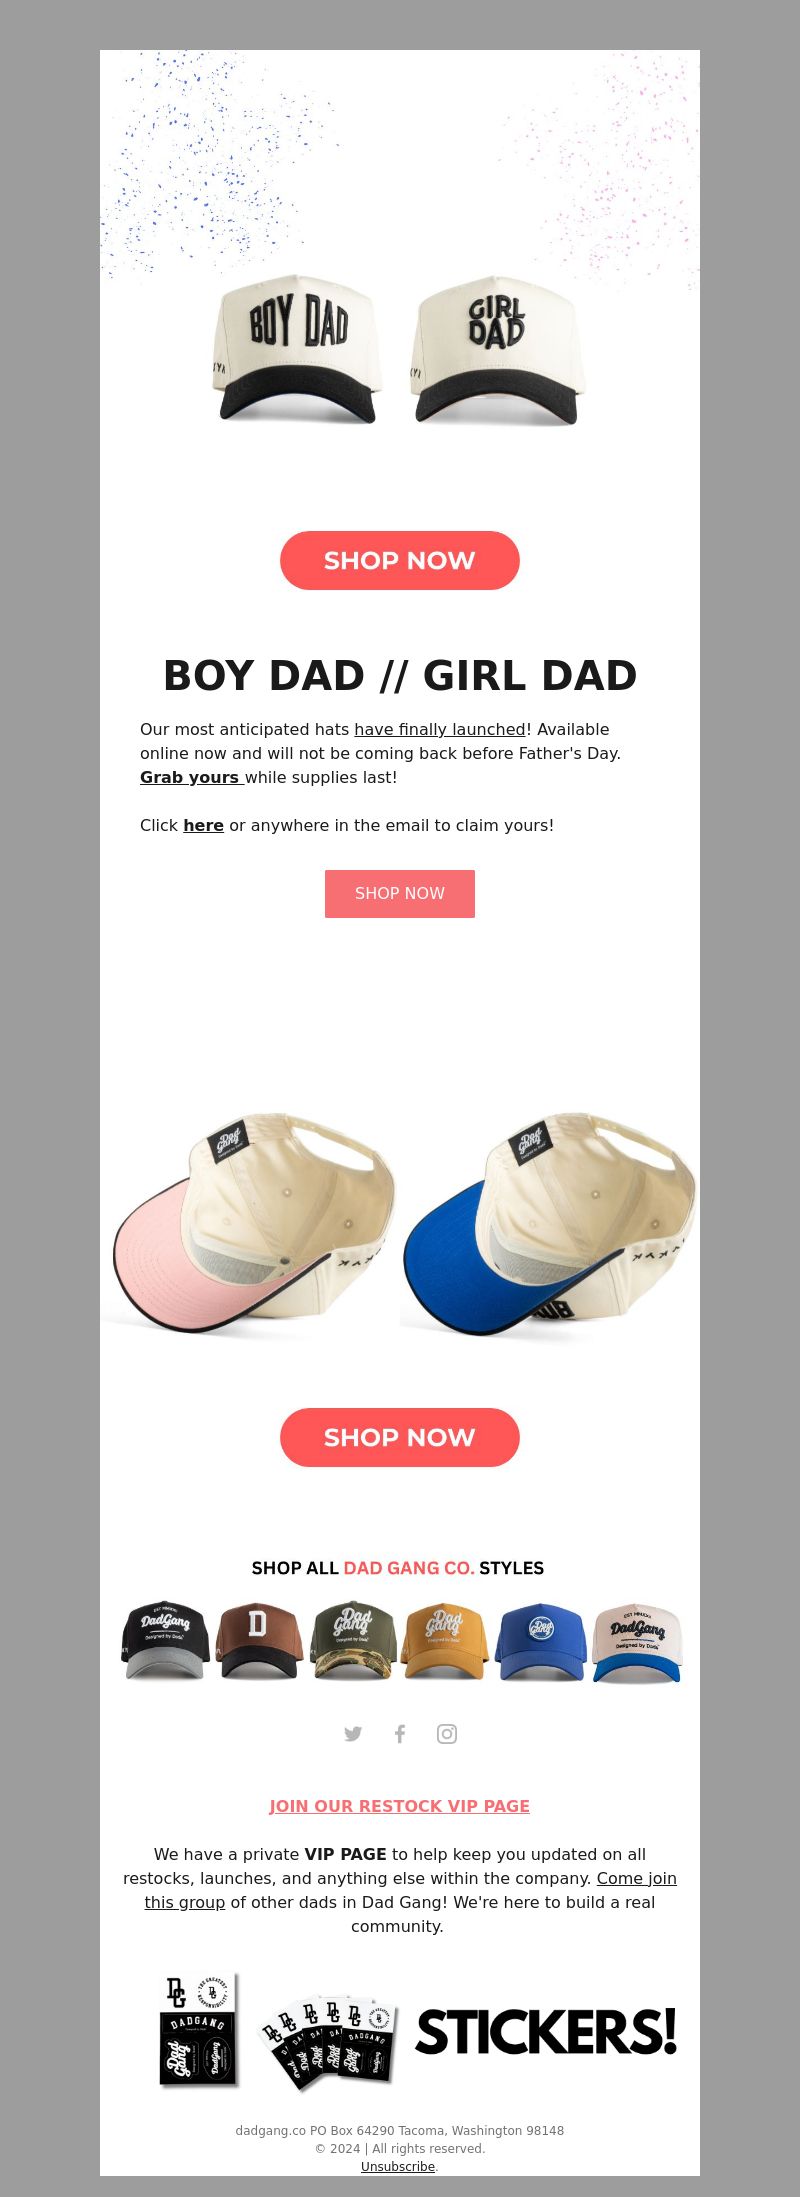Click the Girl Dad hat image
This screenshot has height=2197, width=800.
click(x=497, y=351)
